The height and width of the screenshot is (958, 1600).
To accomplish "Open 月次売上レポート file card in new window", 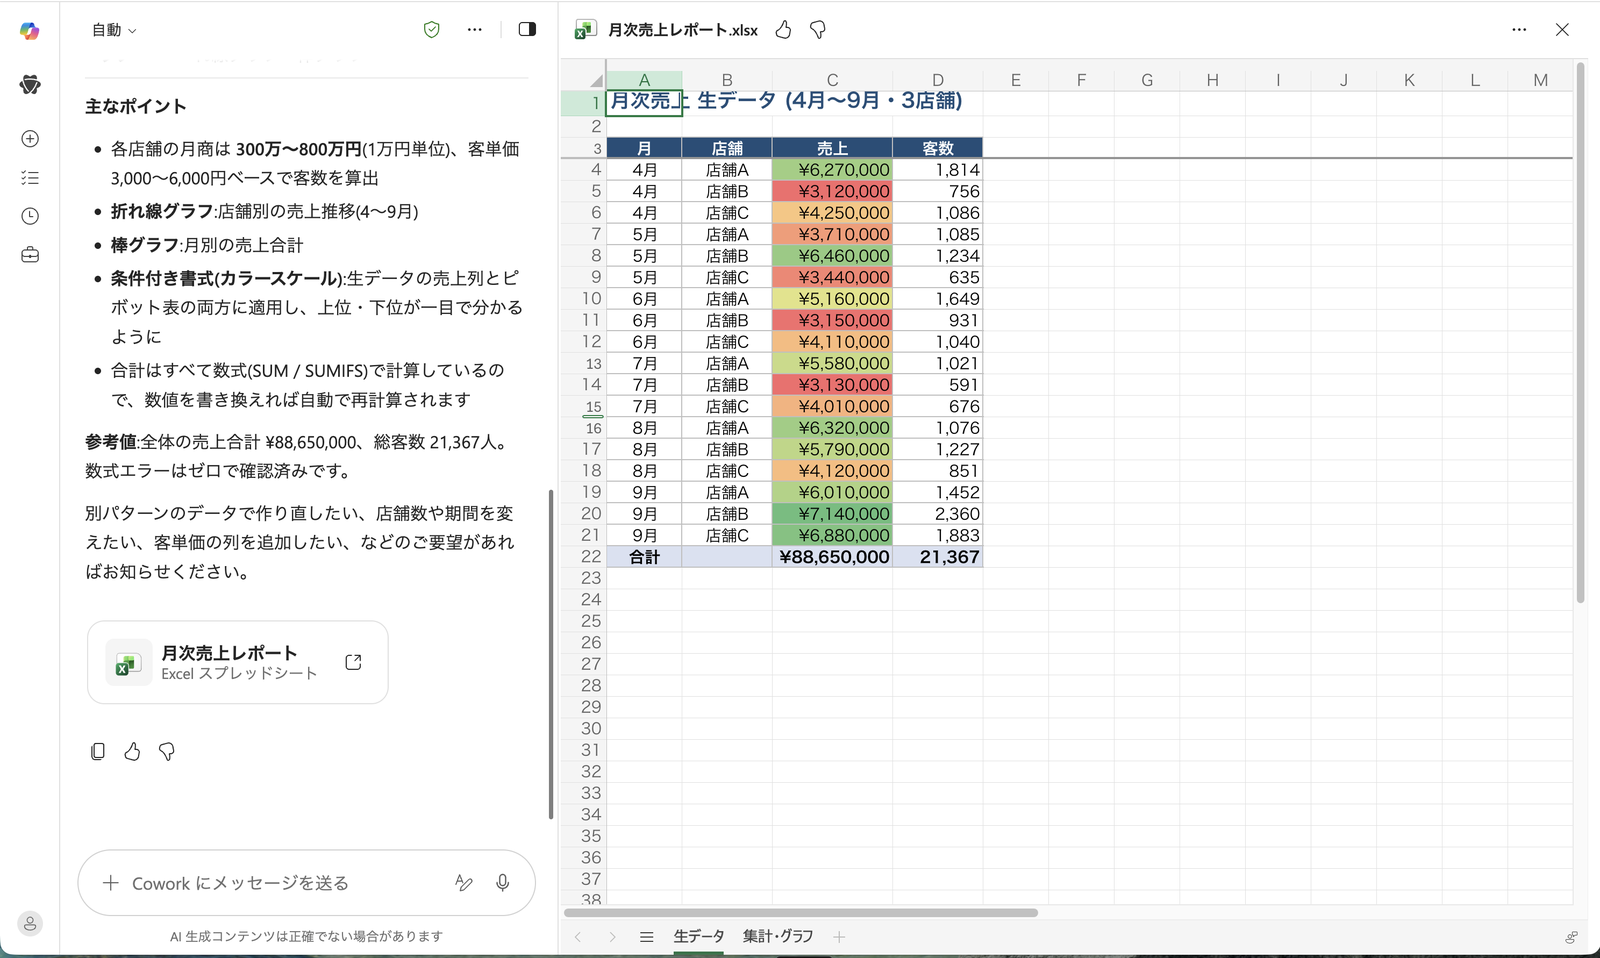I will click(x=353, y=662).
